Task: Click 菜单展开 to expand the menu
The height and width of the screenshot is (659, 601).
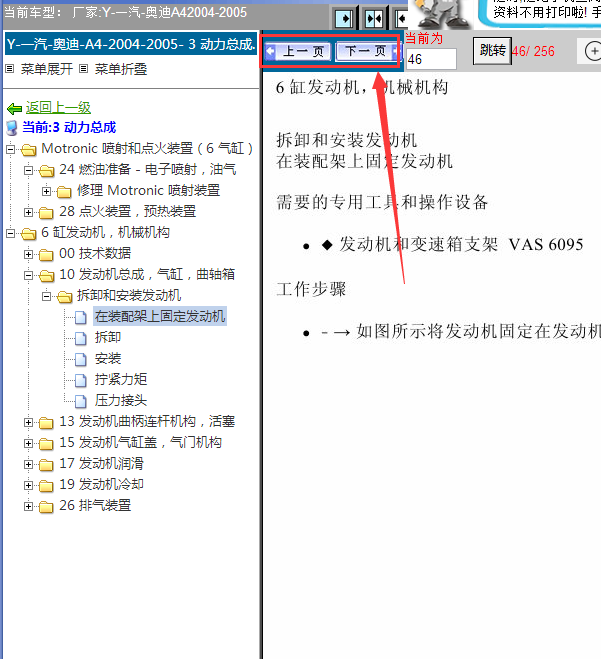Action: [47, 69]
